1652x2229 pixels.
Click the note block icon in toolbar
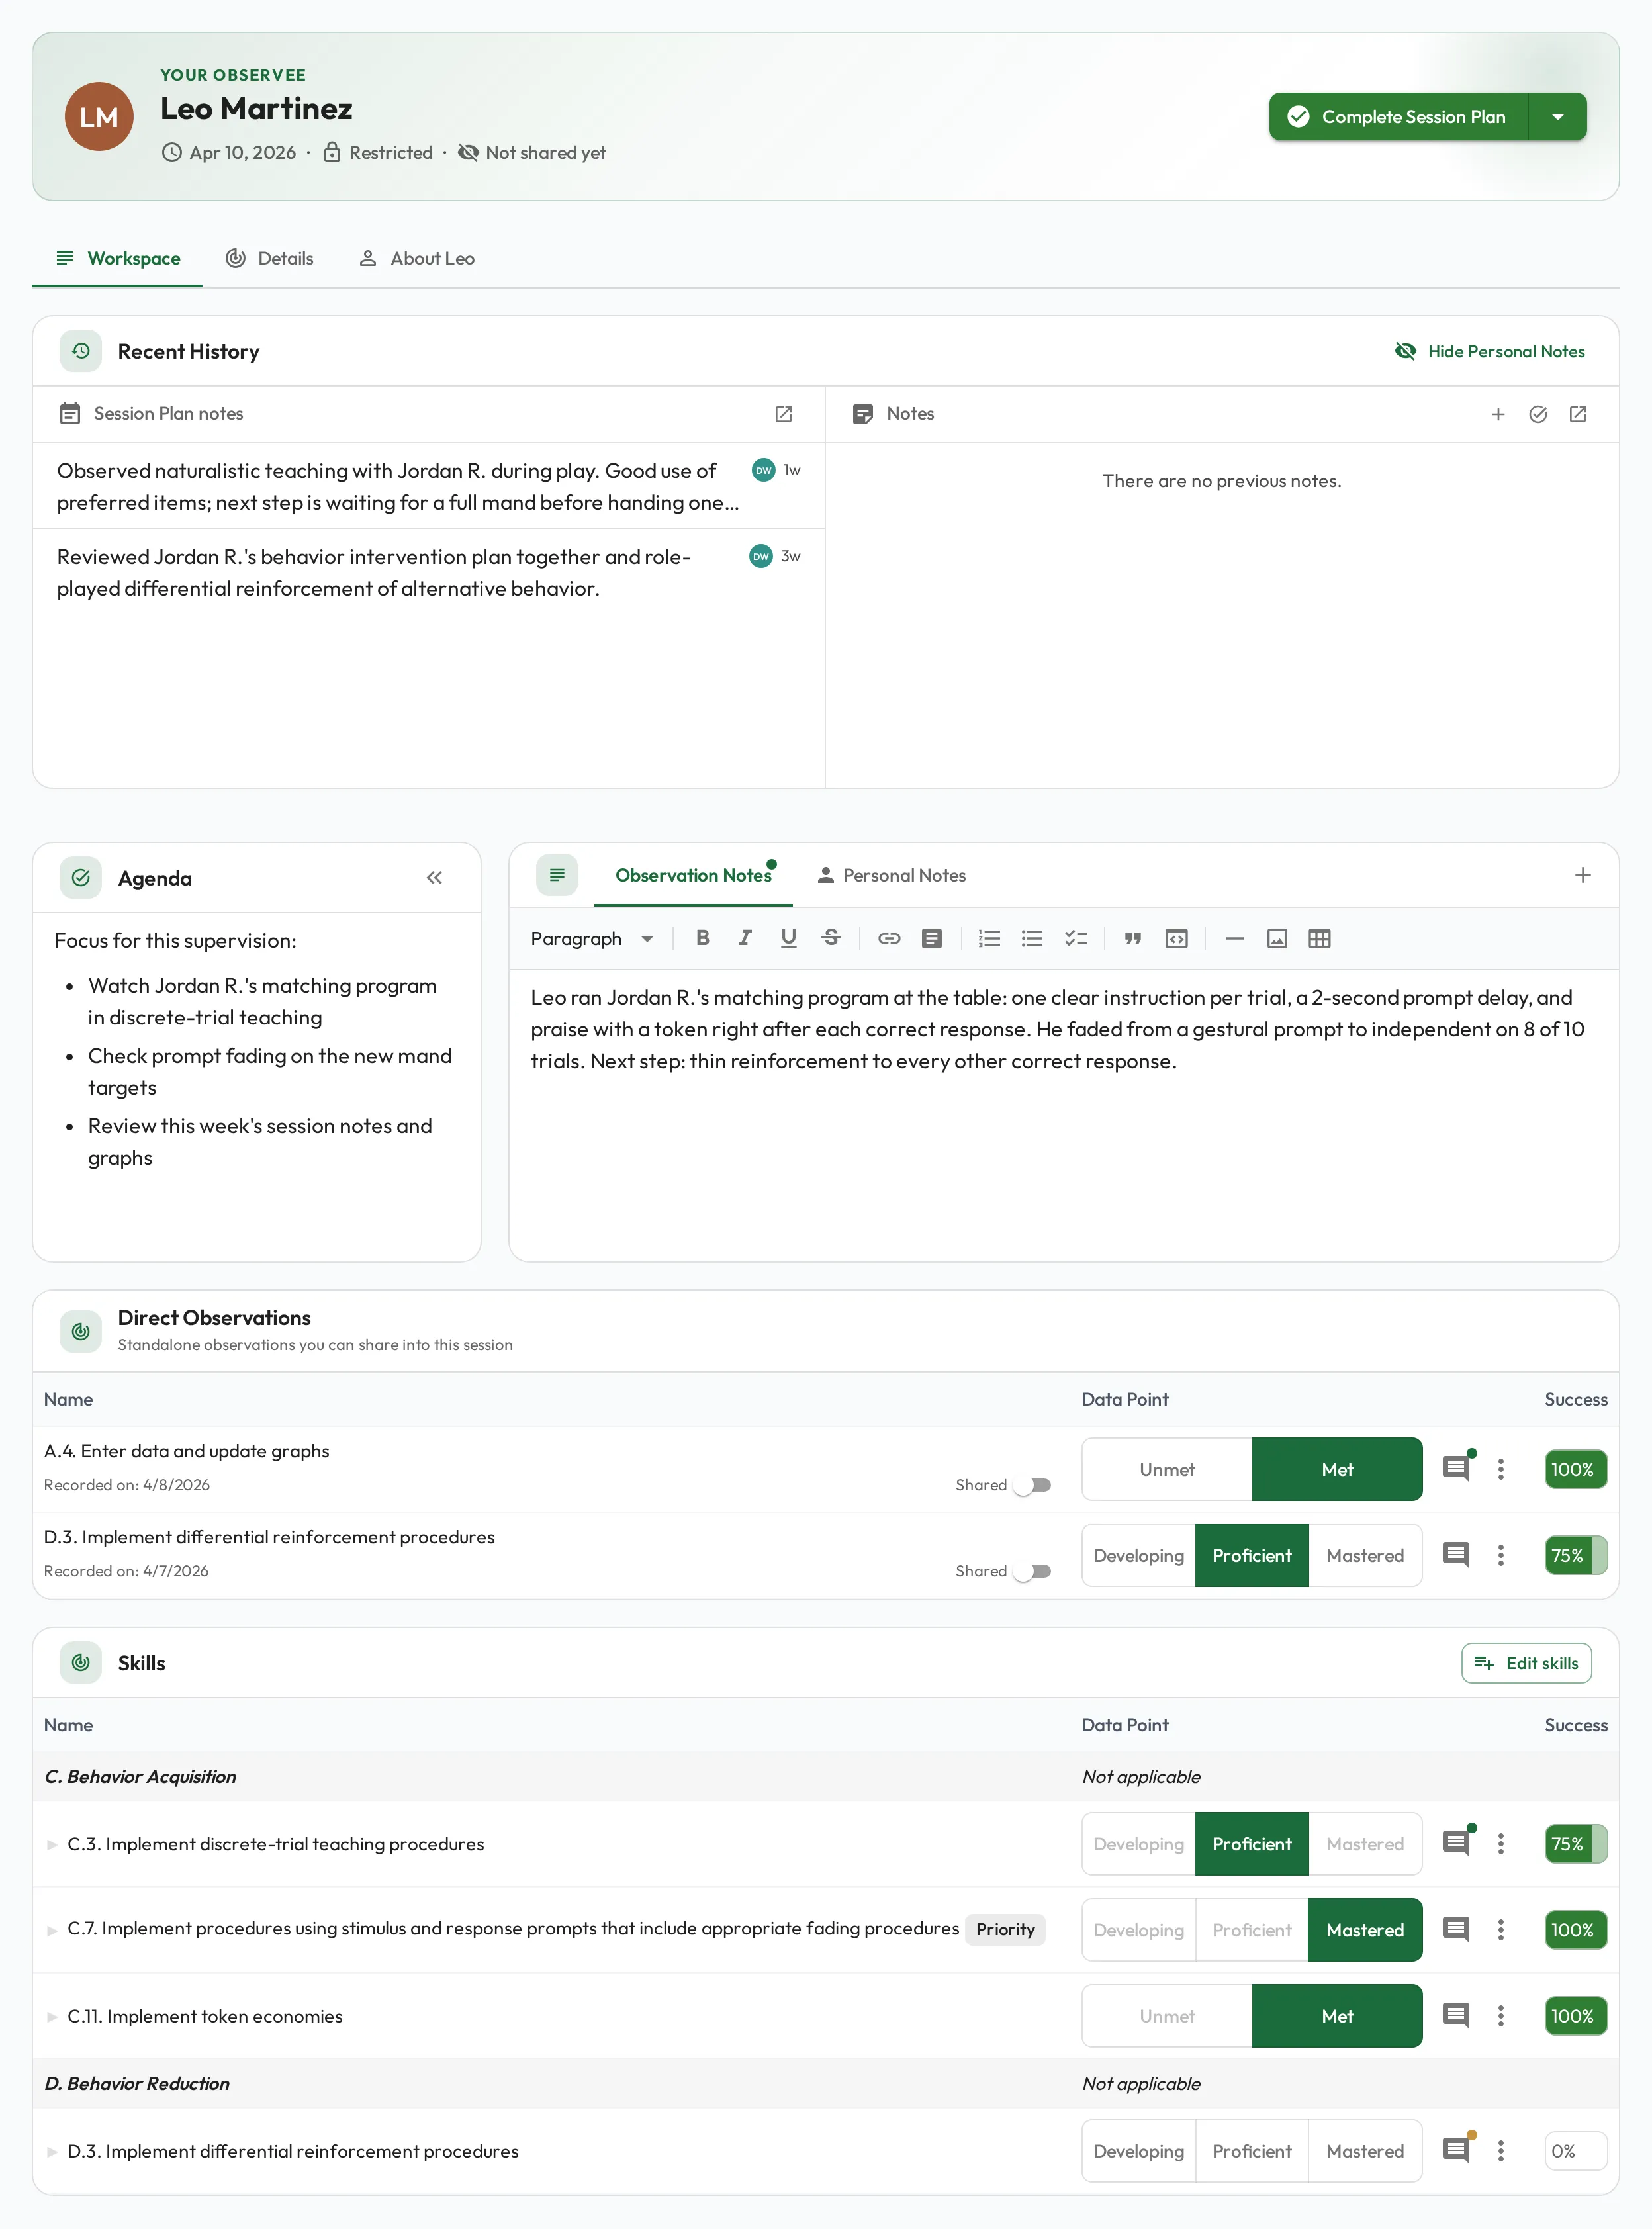point(932,938)
